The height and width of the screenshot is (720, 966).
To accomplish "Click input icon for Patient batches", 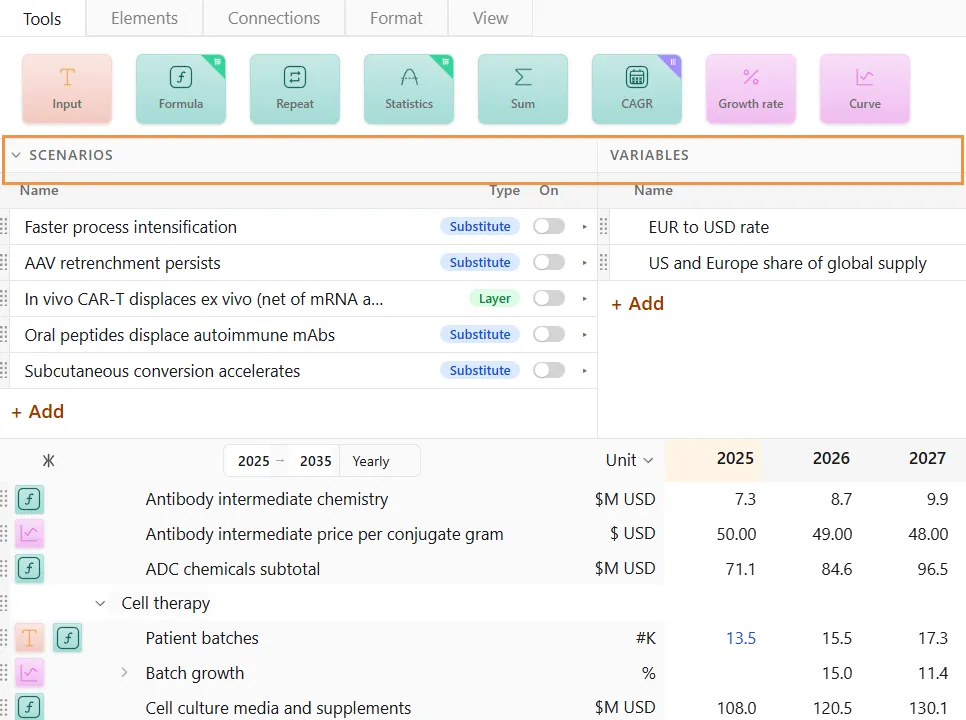I will point(29,638).
